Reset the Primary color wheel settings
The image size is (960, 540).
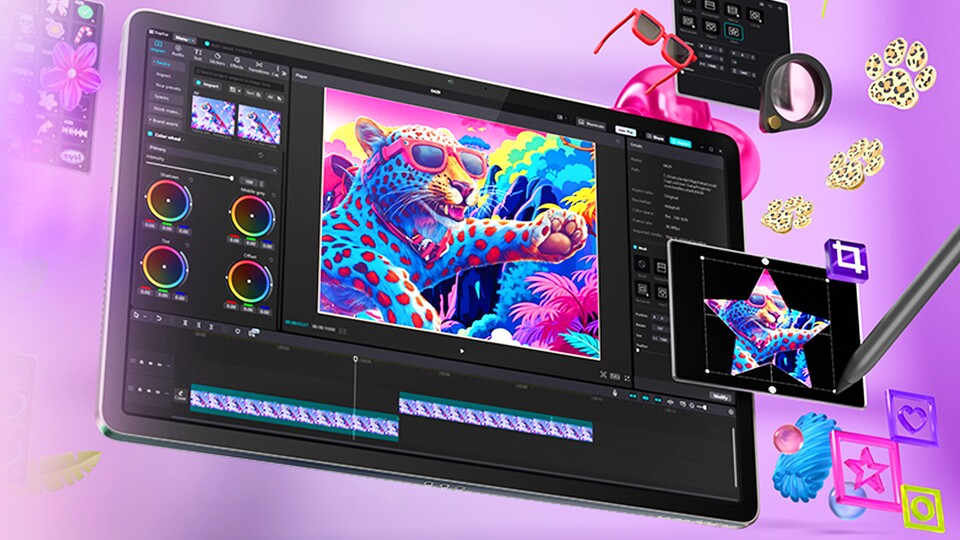pyautogui.click(x=261, y=156)
